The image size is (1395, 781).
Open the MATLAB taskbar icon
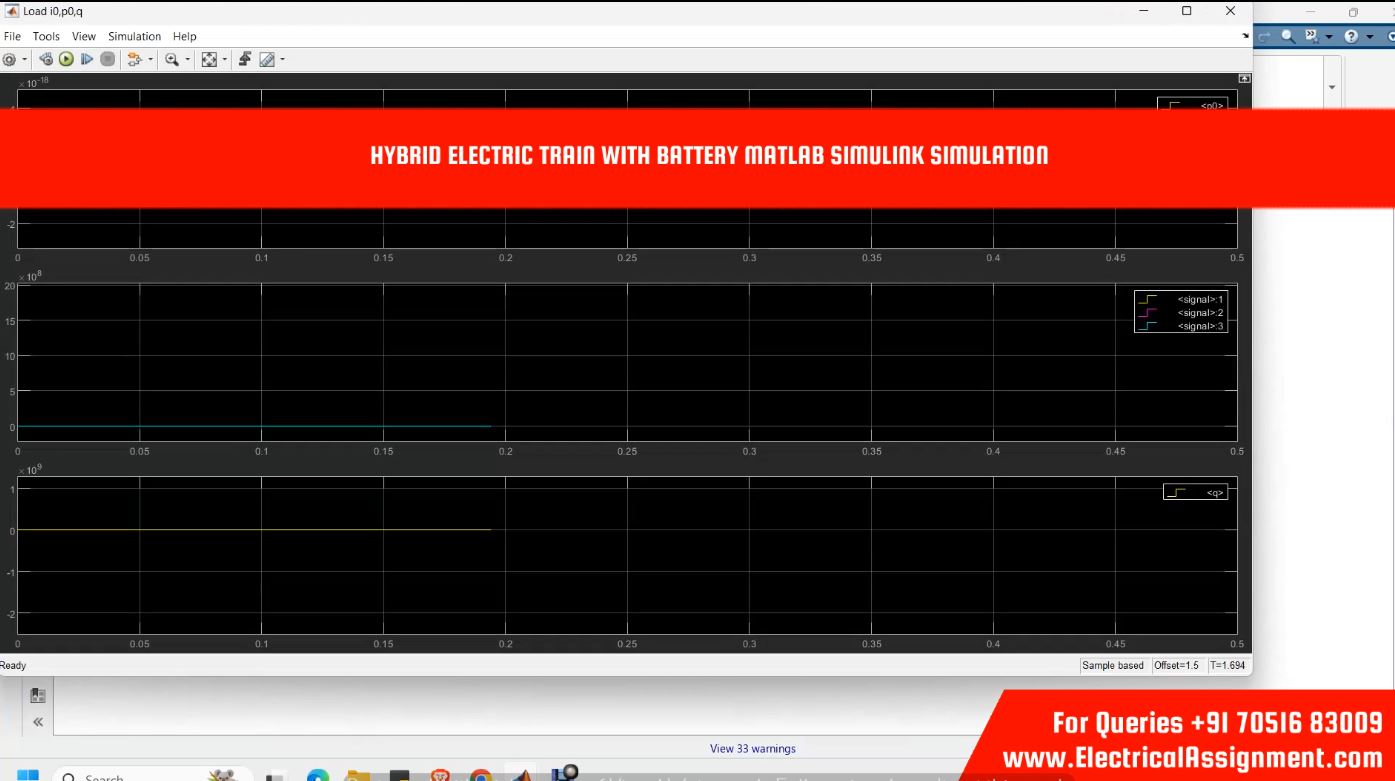click(522, 776)
